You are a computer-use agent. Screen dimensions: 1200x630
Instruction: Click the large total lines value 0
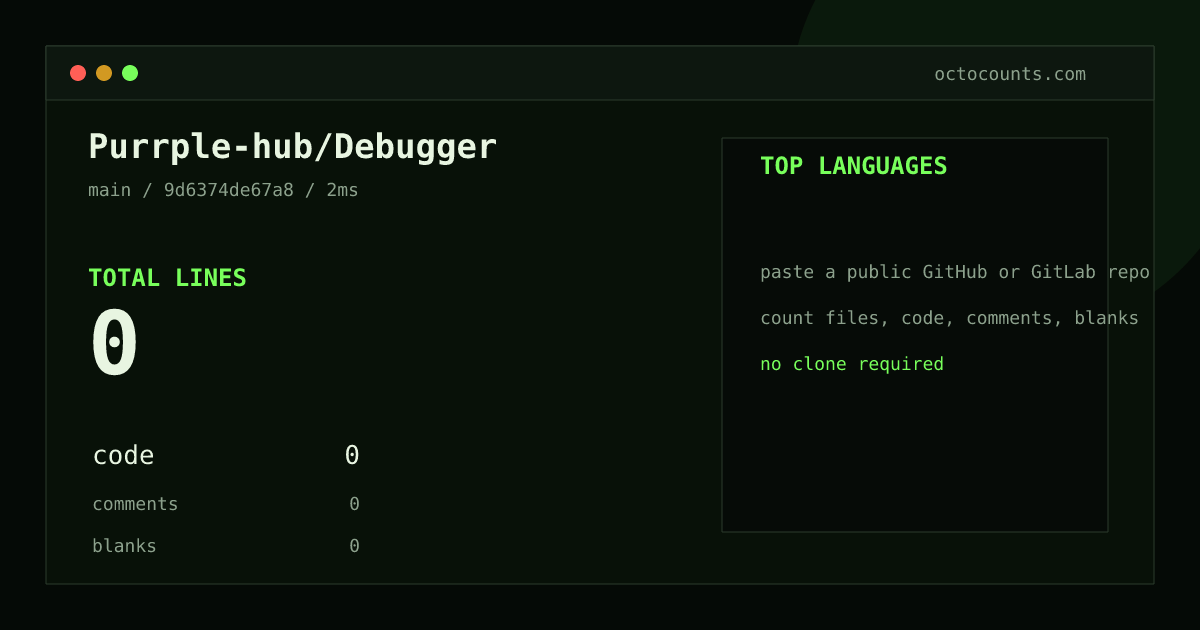tap(115, 342)
